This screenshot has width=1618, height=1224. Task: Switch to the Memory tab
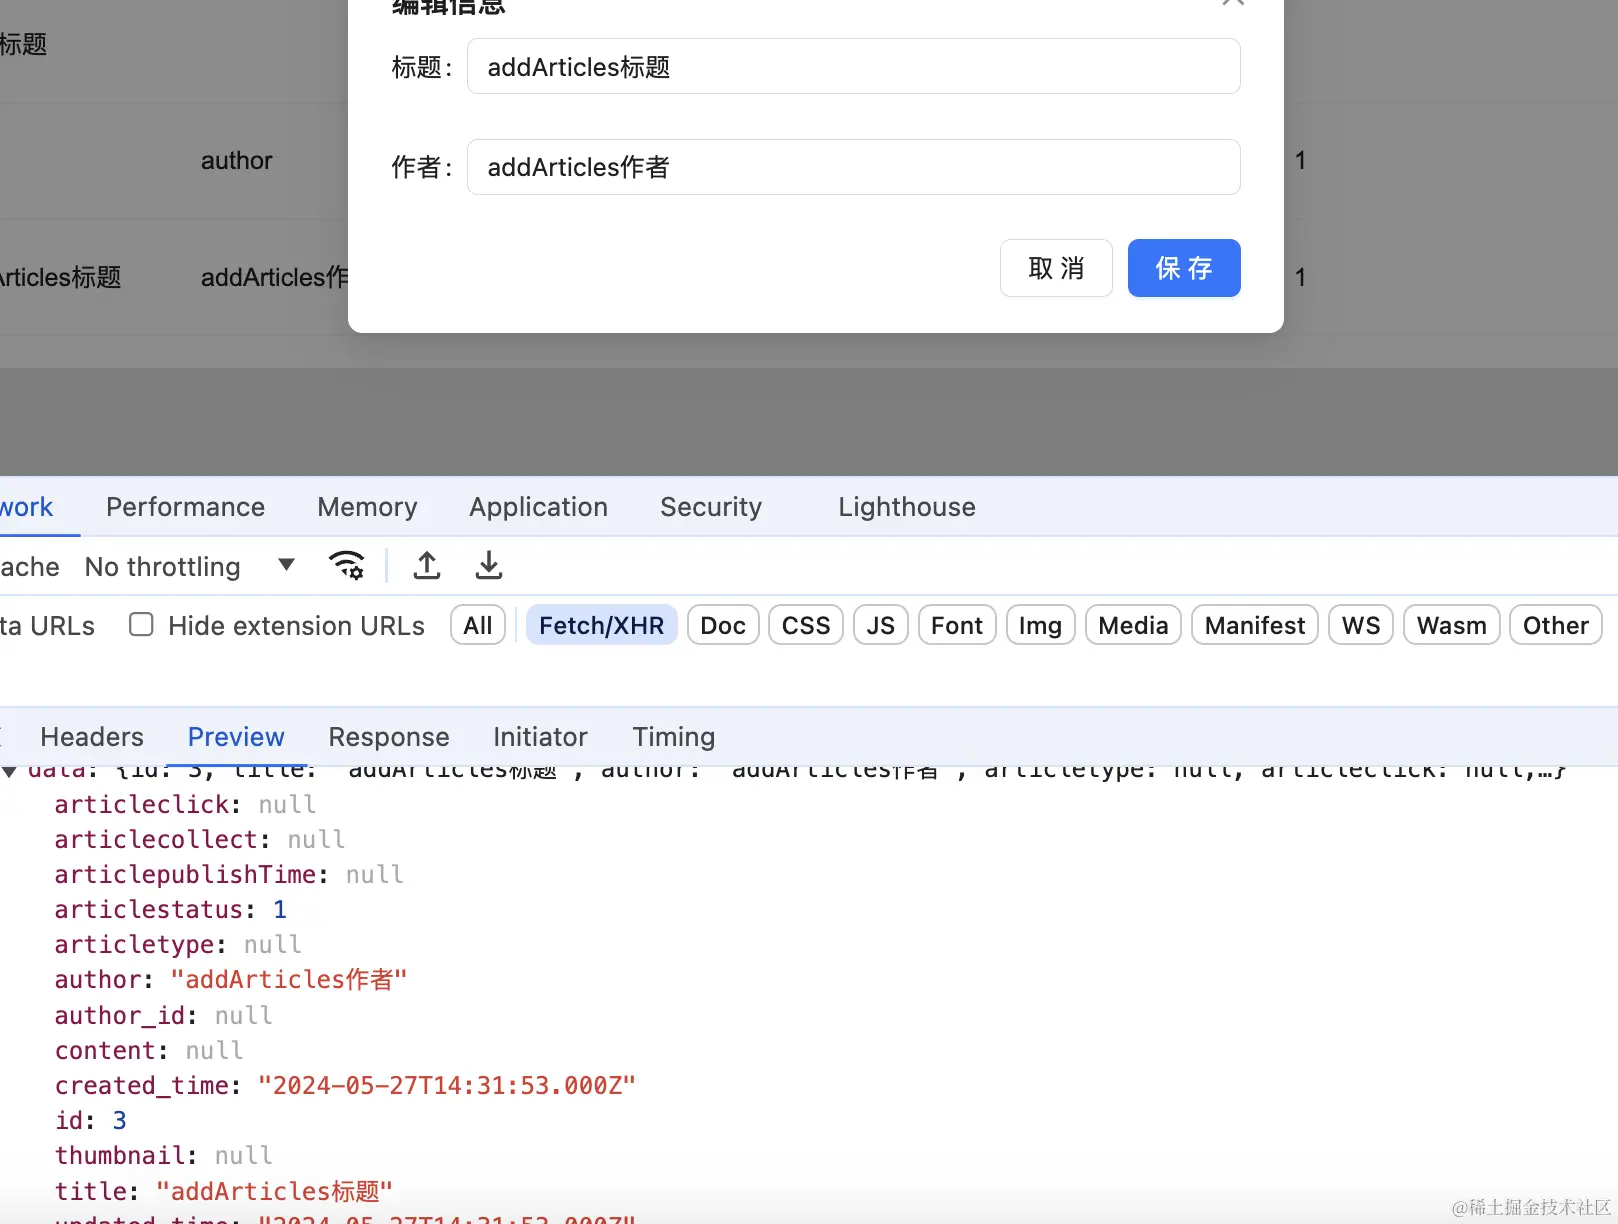[367, 507]
